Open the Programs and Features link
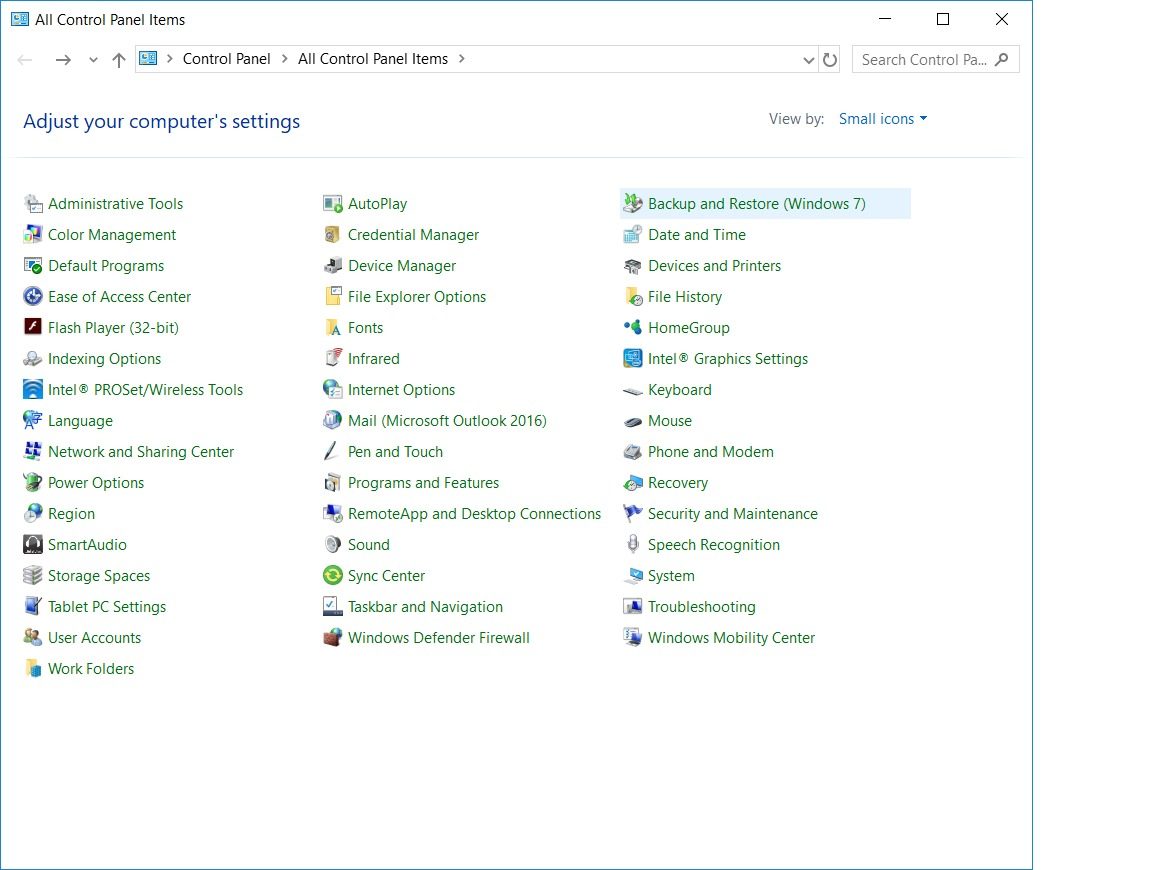The height and width of the screenshot is (870, 1152). (x=423, y=483)
